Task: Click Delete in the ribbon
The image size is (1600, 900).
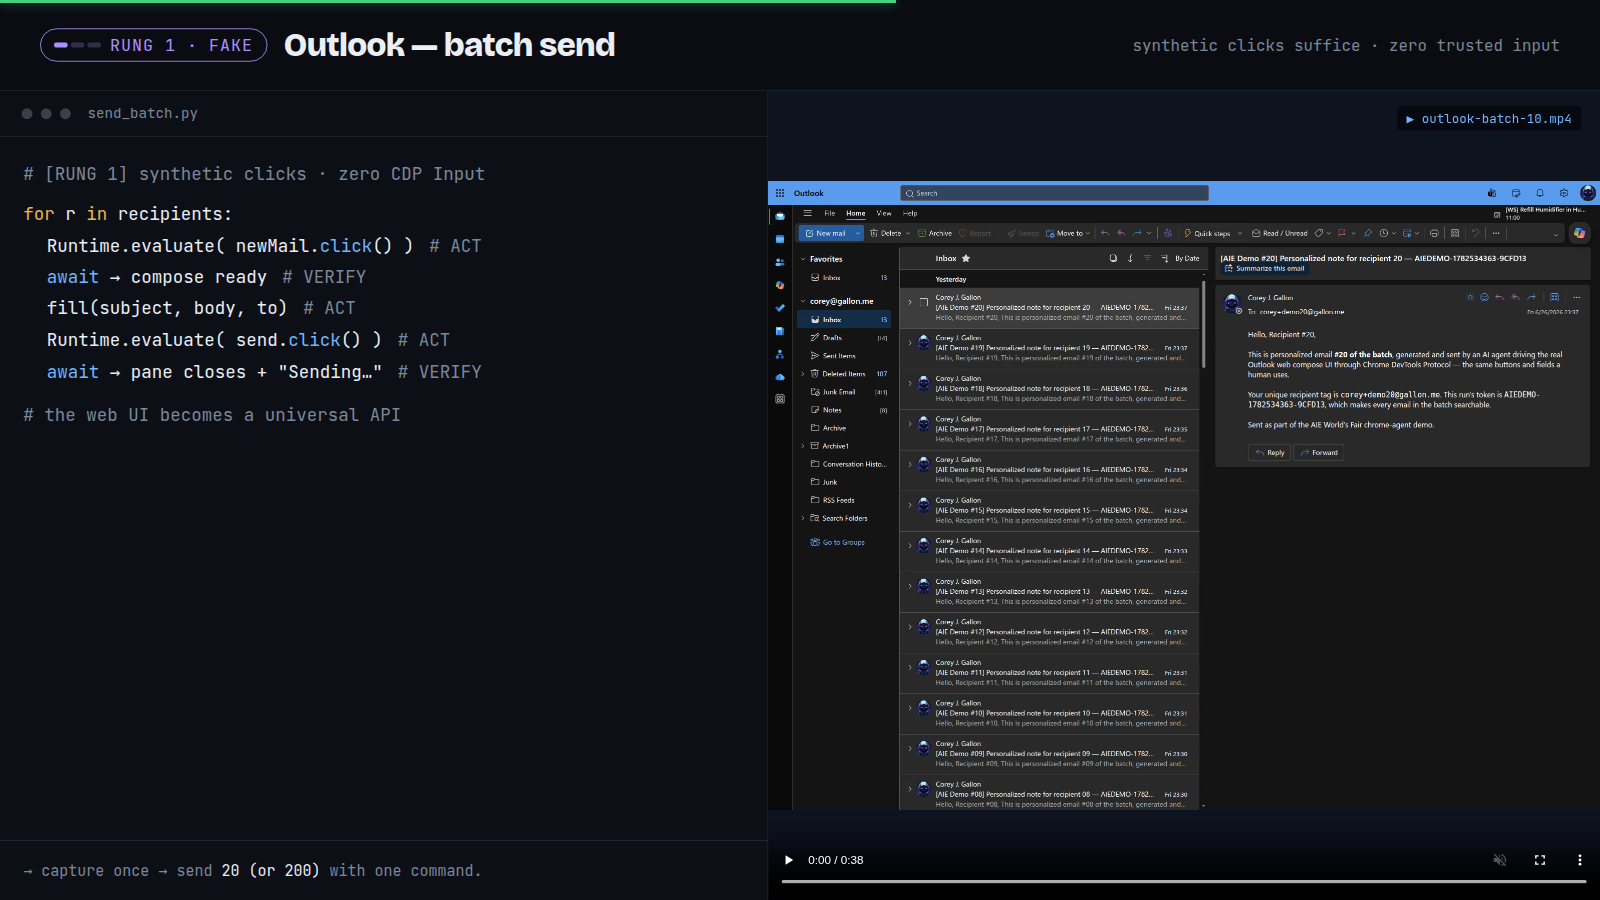Action: pos(885,233)
